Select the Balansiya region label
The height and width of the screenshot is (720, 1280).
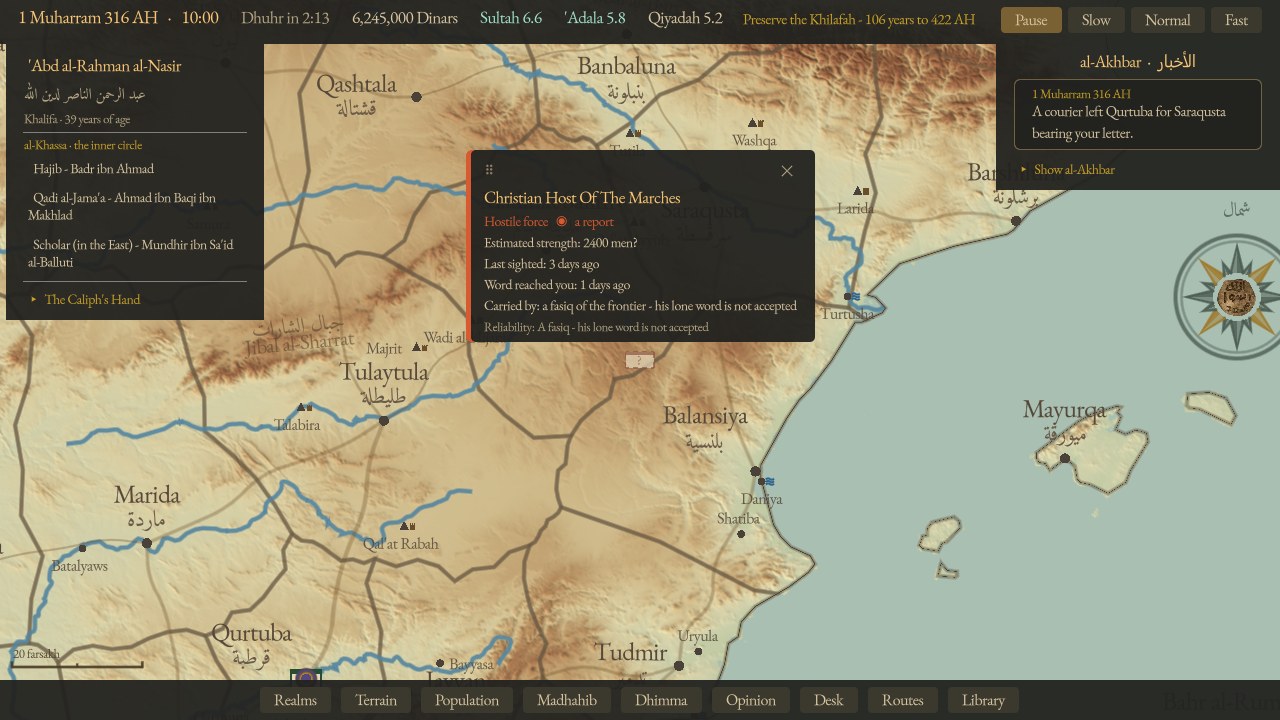705,416
